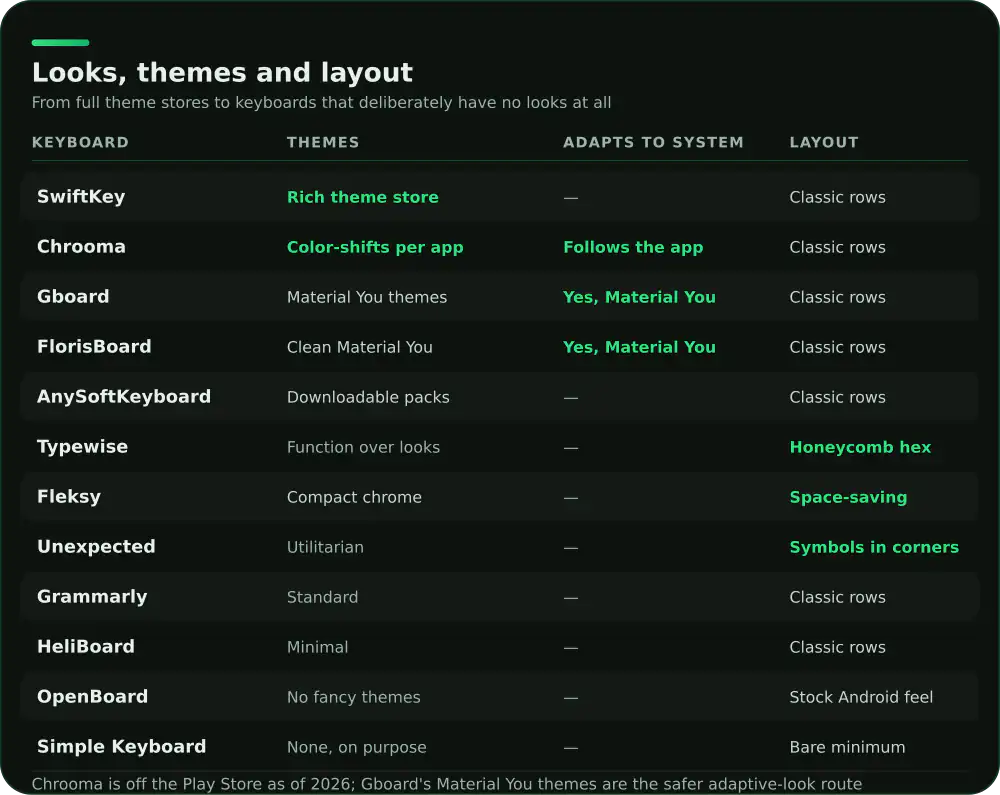This screenshot has height=795, width=1000.
Task: Click the KEYBOARD column header
Action: (x=80, y=142)
